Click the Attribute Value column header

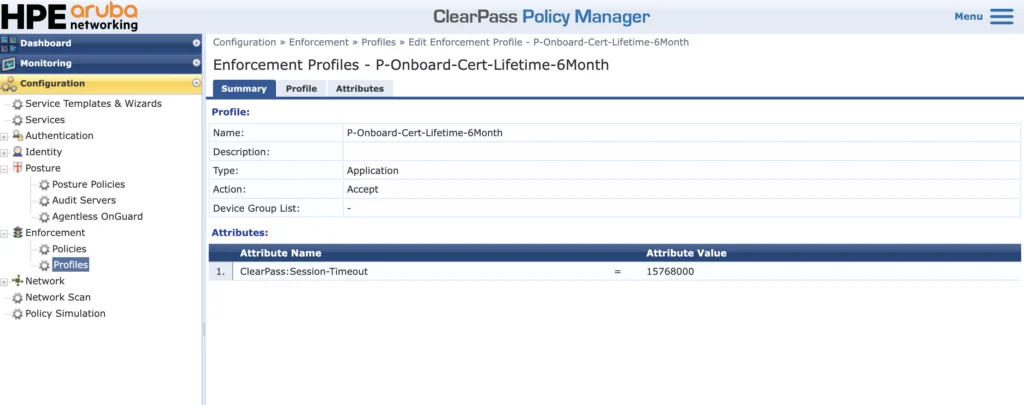point(686,253)
